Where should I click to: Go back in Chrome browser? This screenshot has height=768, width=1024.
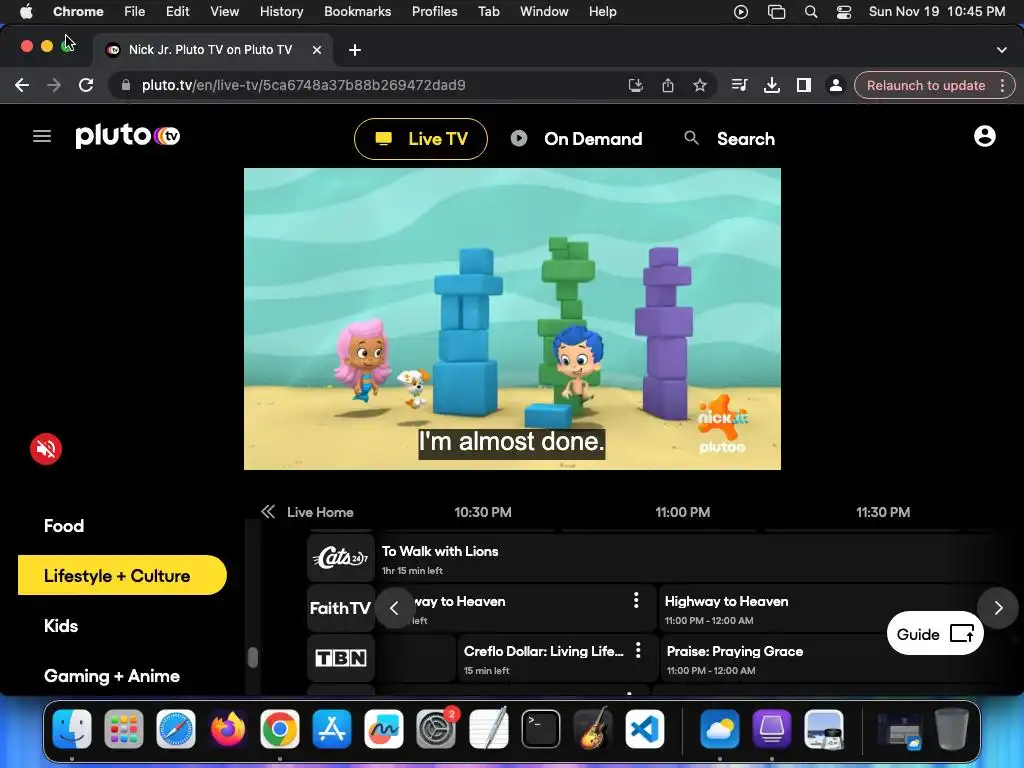pos(22,85)
